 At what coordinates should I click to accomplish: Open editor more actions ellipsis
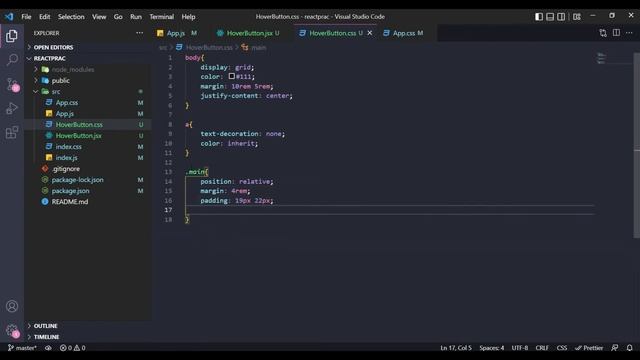(x=629, y=33)
